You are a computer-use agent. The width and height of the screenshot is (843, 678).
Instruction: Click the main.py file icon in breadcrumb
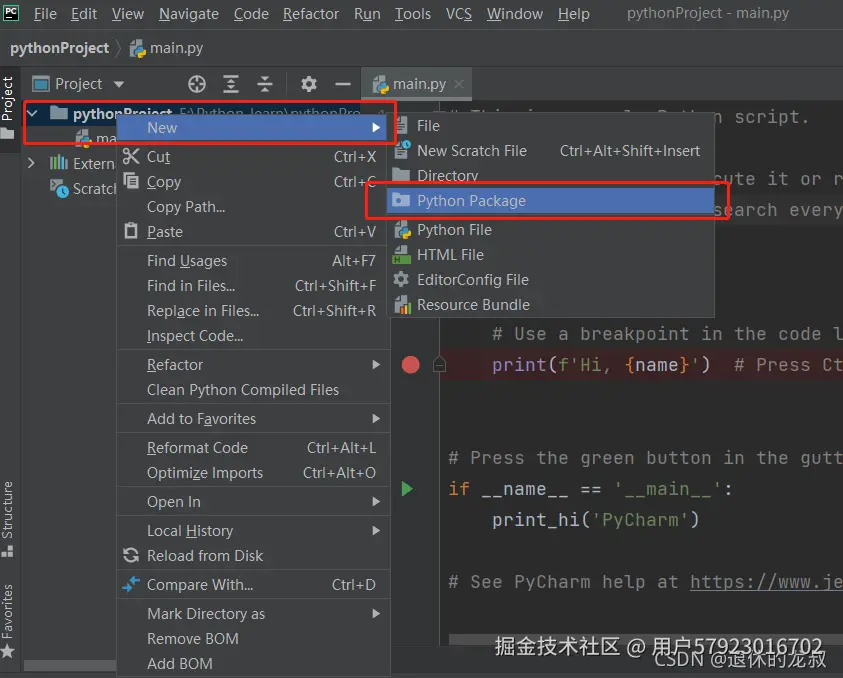(138, 49)
